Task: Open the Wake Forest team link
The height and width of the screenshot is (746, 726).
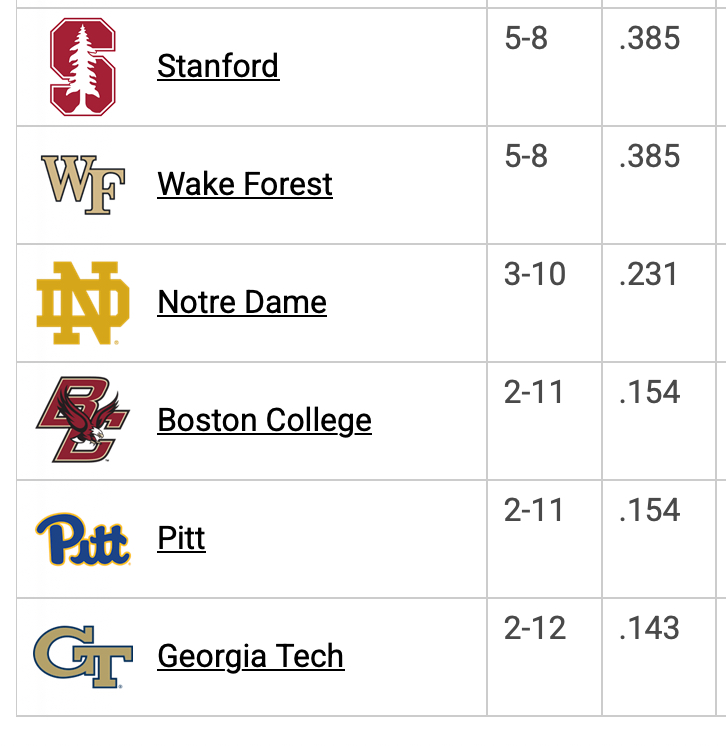Action: (245, 185)
